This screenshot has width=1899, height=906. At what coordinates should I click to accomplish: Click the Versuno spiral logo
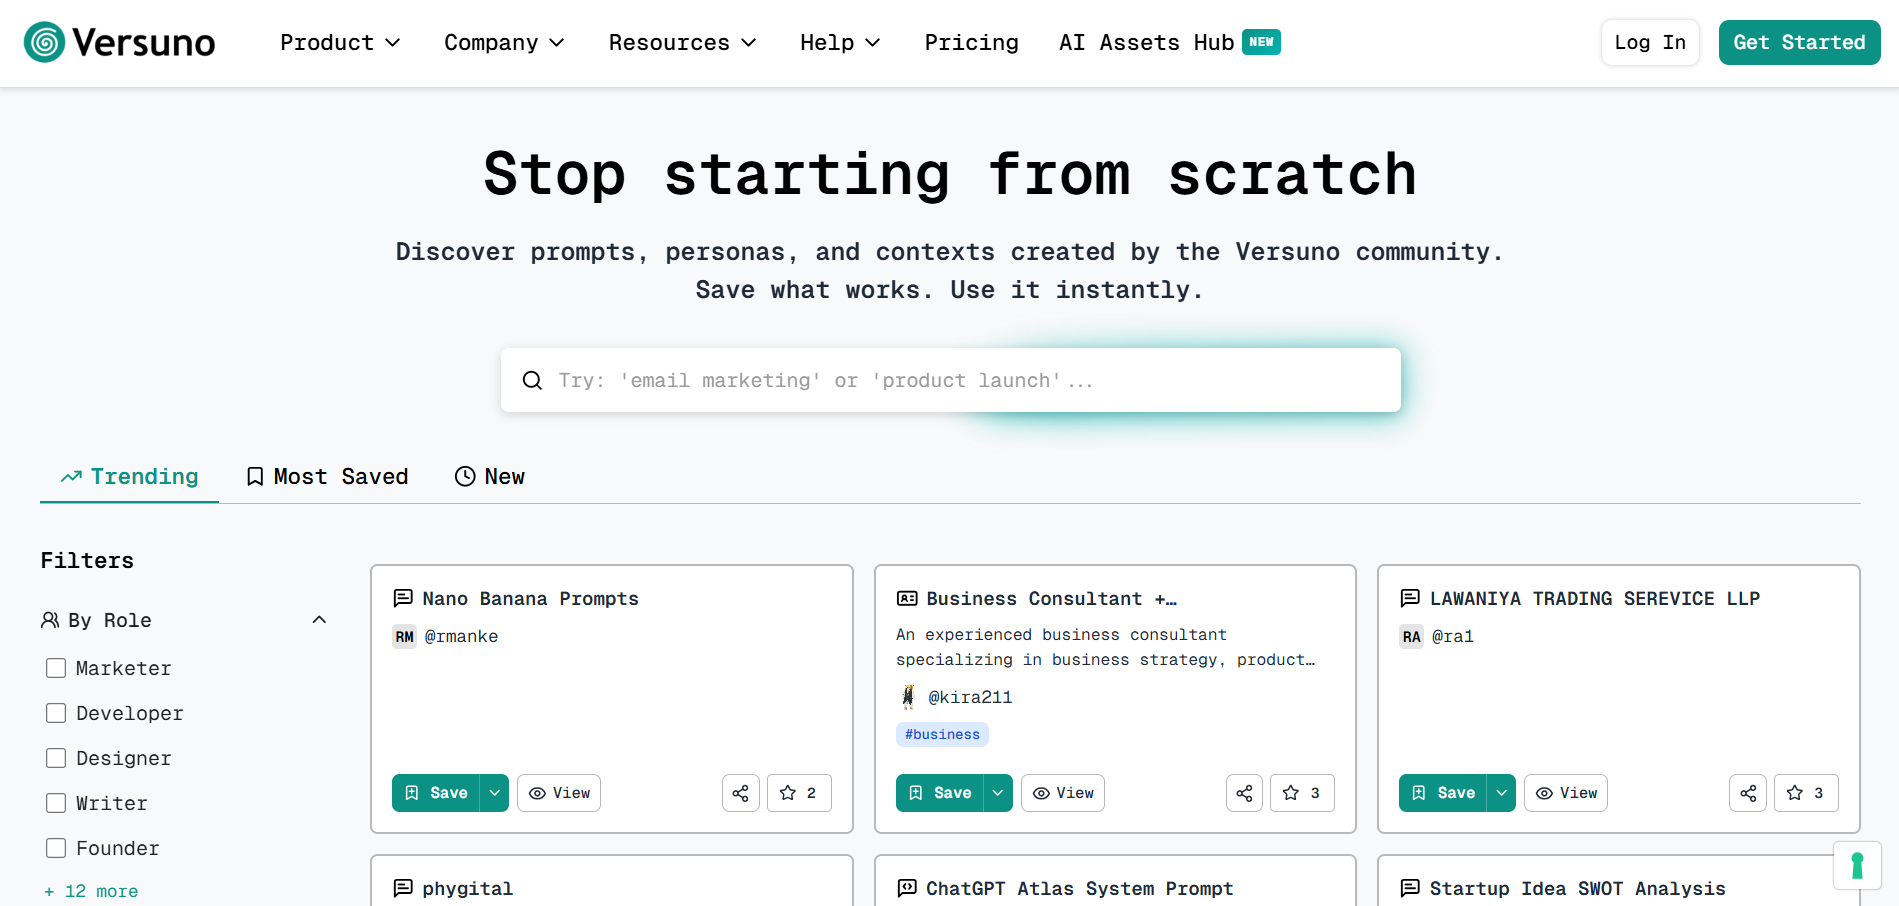[x=45, y=42]
